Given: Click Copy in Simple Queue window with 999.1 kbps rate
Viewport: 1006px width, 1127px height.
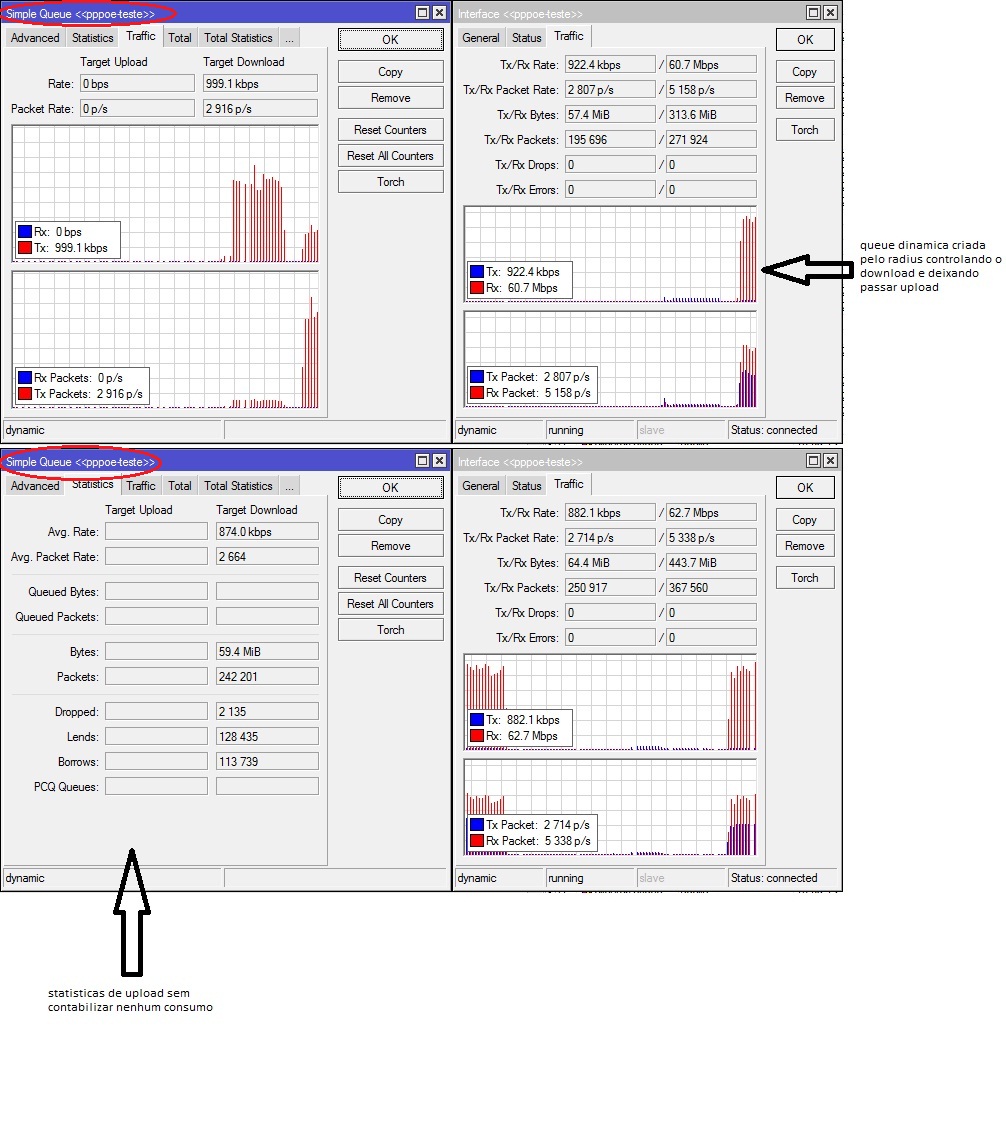Looking at the screenshot, I should [x=390, y=72].
